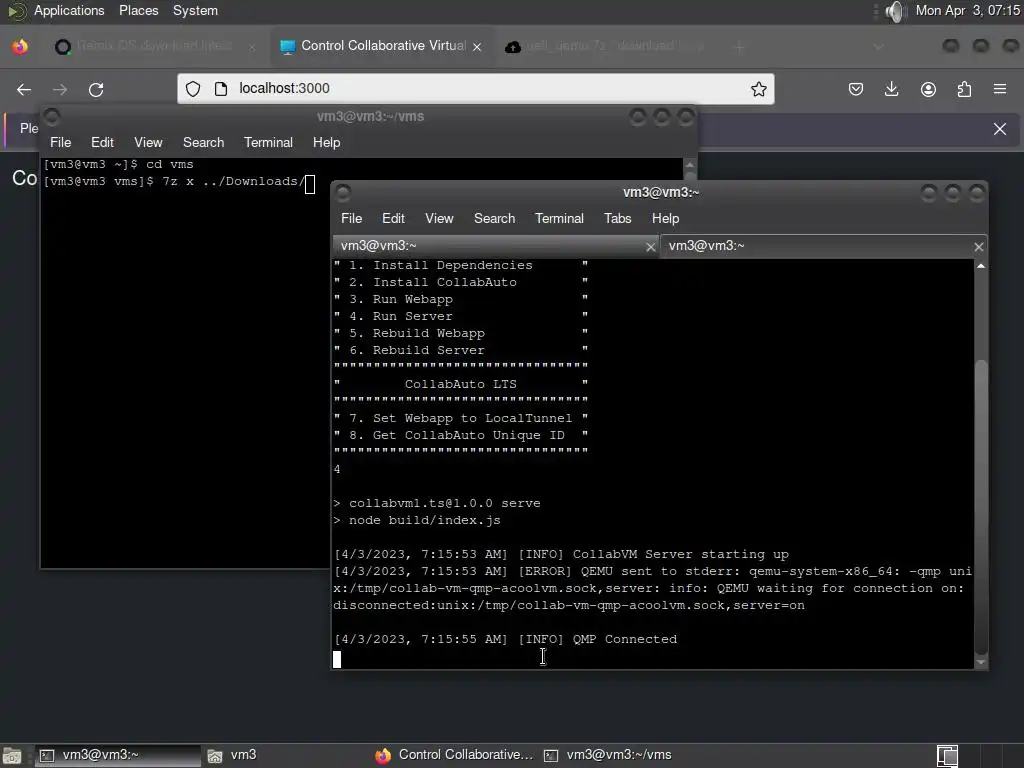This screenshot has width=1024, height=768.
Task: Expand the list all tabs chevron
Action: [878, 47]
